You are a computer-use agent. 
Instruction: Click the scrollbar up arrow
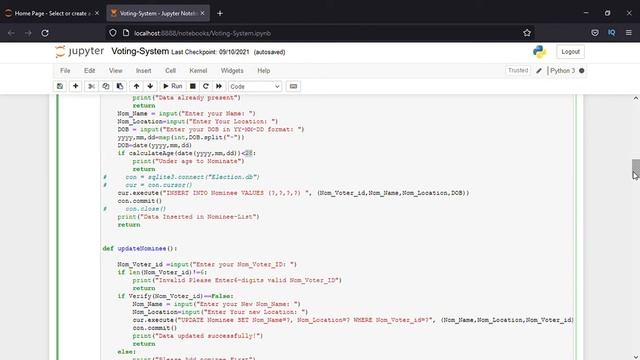pyautogui.click(x=636, y=98)
